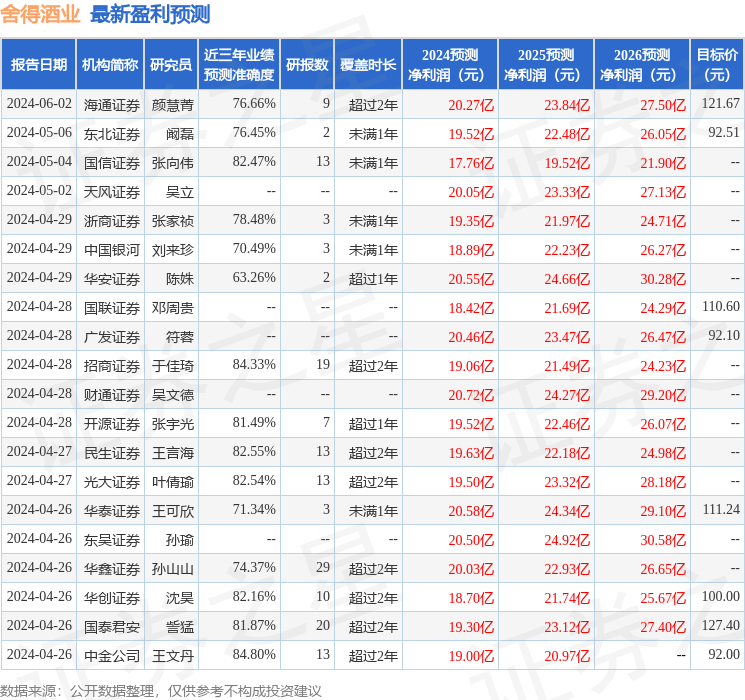Select analyst 张向伟 in the table
The image size is (745, 700).
pyautogui.click(x=172, y=162)
